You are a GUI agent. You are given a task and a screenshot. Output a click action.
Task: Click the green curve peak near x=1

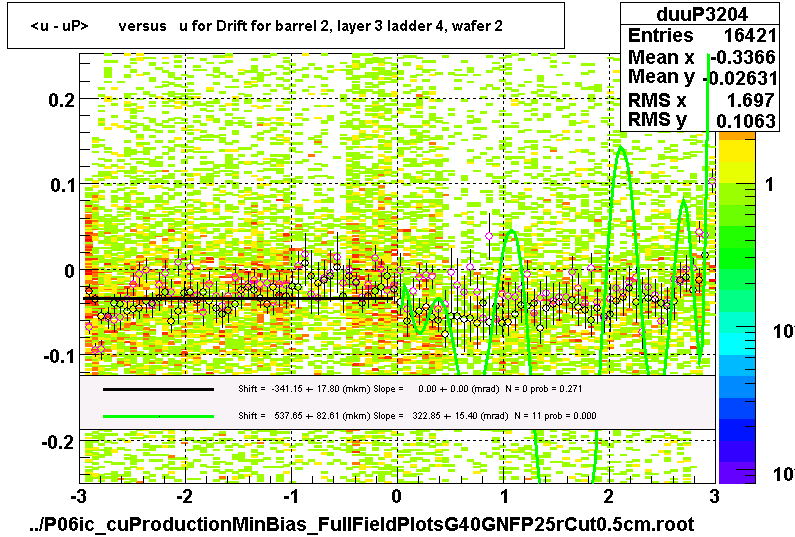[x=512, y=231]
